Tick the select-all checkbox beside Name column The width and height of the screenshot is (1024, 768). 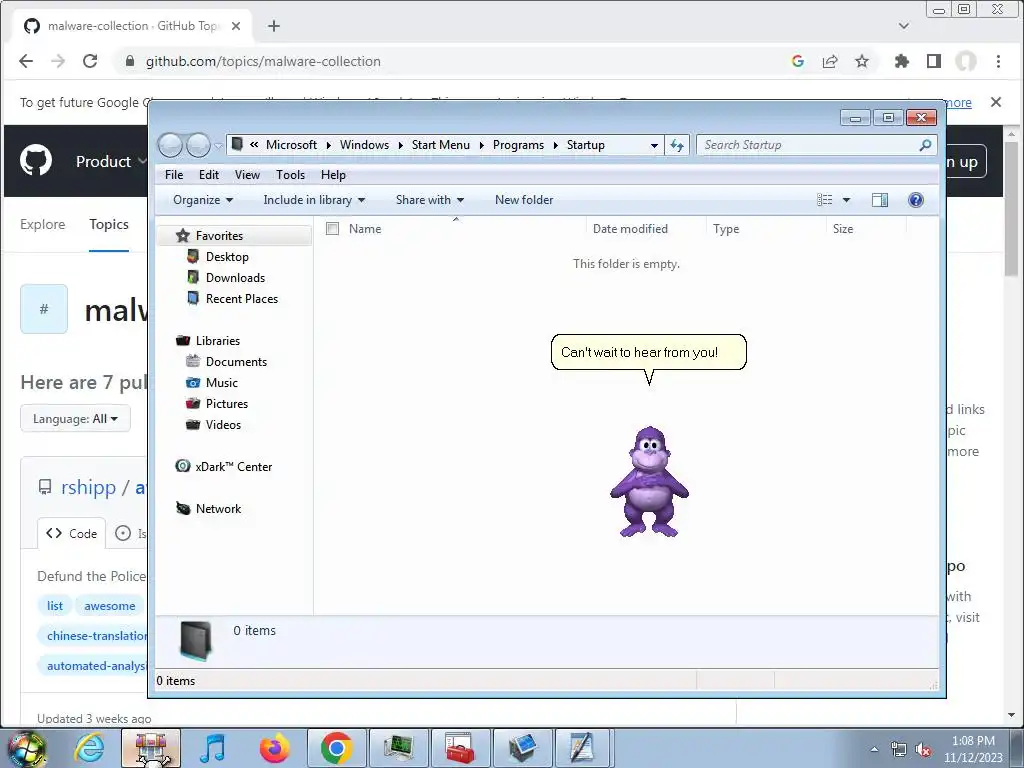tap(332, 229)
